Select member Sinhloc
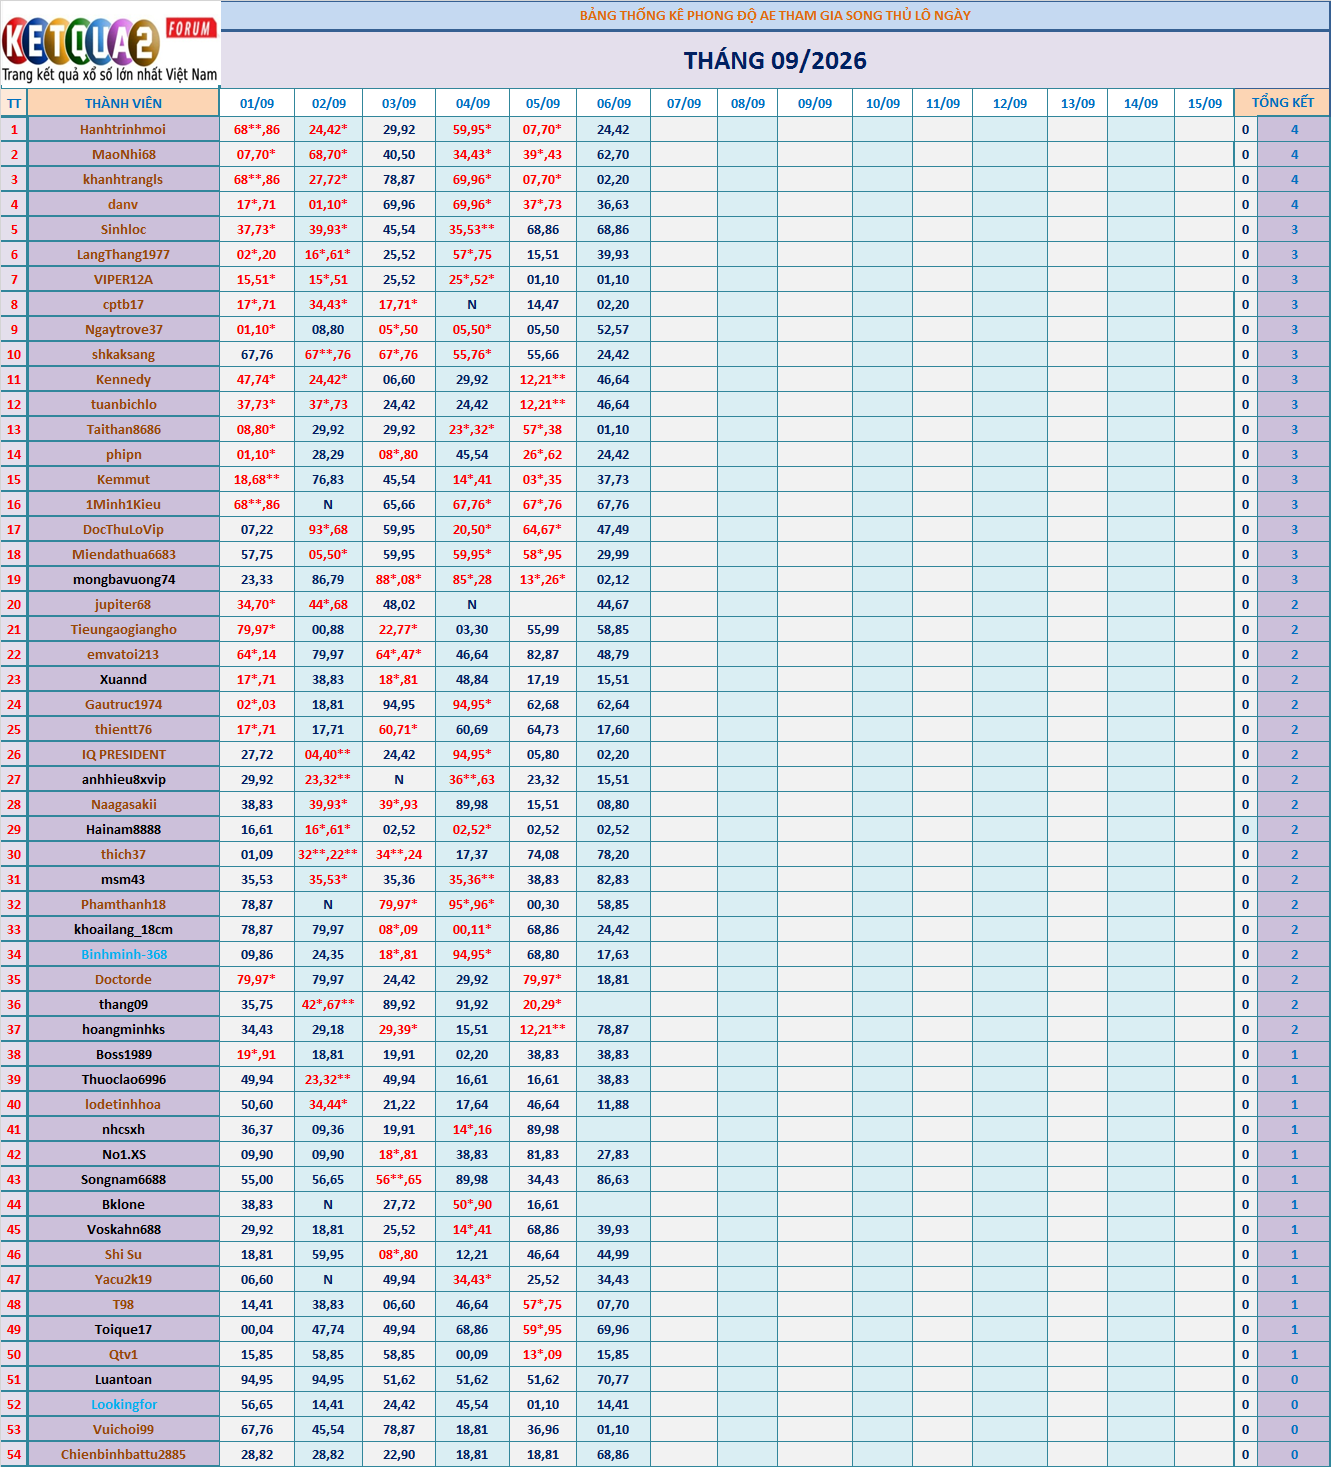 click(x=123, y=229)
